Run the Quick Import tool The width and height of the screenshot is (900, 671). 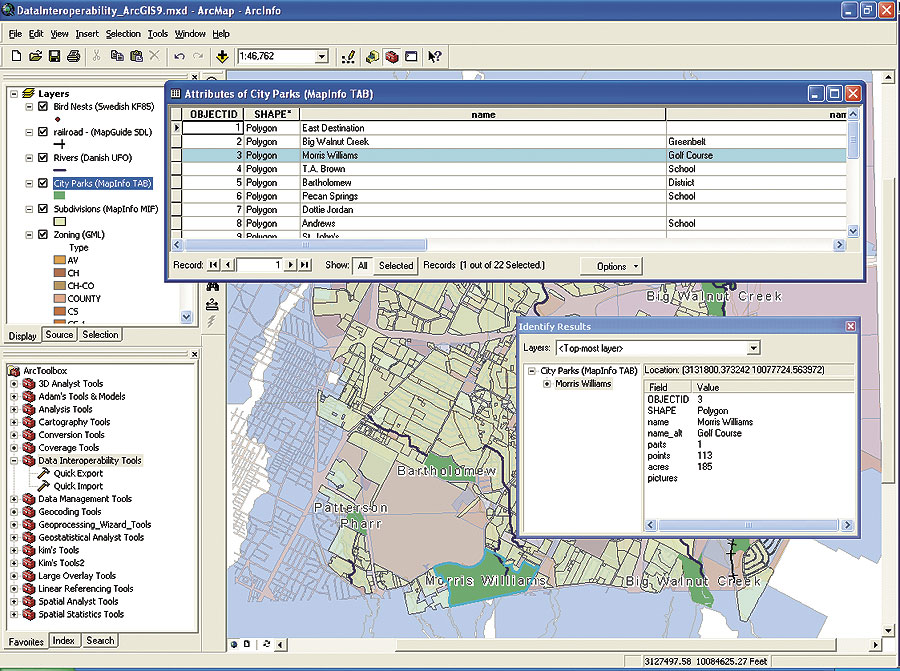pyautogui.click(x=78, y=486)
